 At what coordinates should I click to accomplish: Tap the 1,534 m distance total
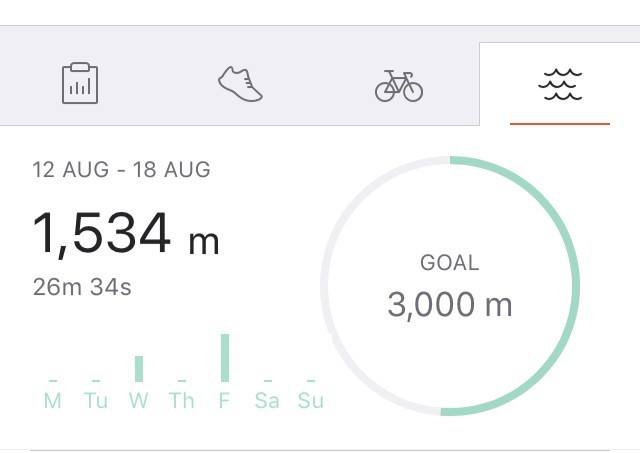126,234
